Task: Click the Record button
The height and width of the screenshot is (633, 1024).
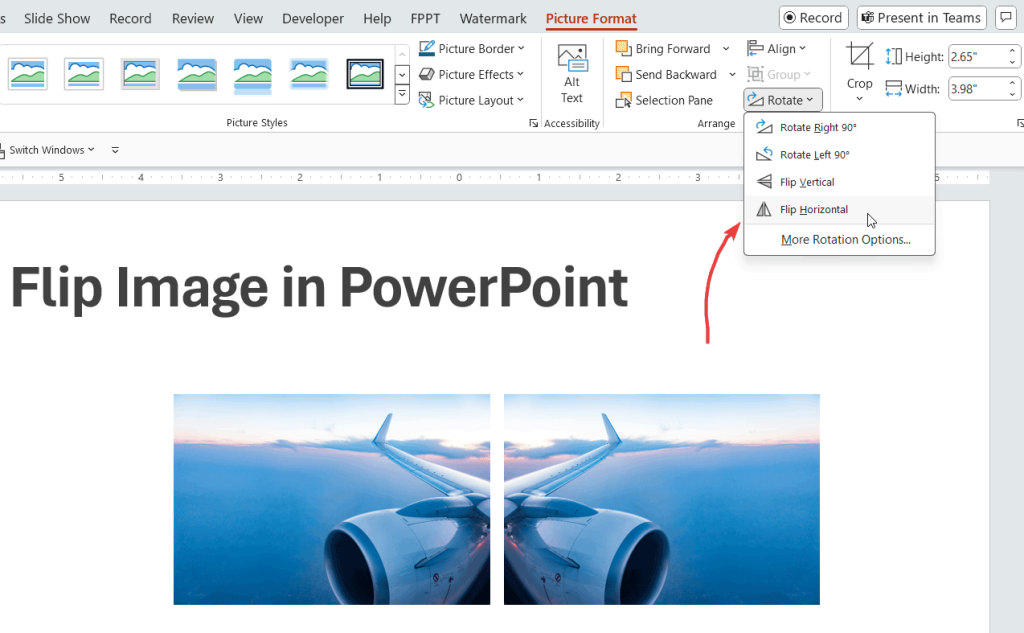Action: (813, 17)
